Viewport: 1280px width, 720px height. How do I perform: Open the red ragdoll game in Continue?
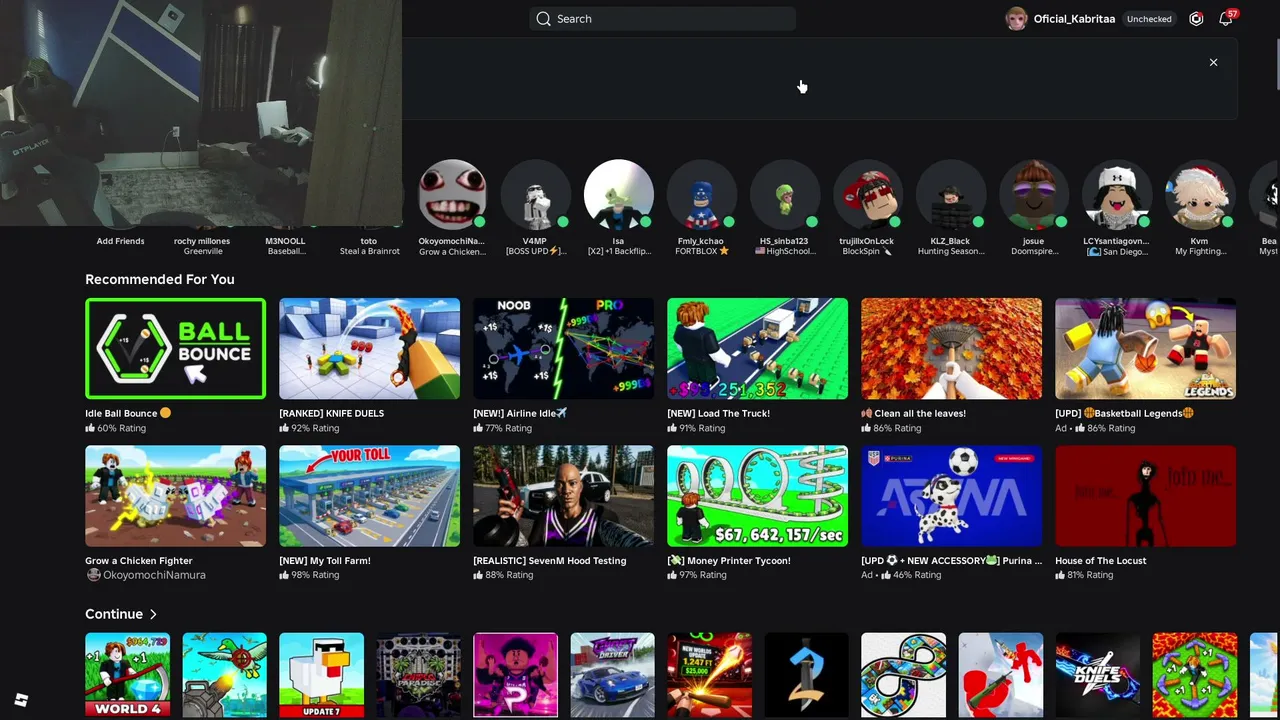coord(1001,675)
